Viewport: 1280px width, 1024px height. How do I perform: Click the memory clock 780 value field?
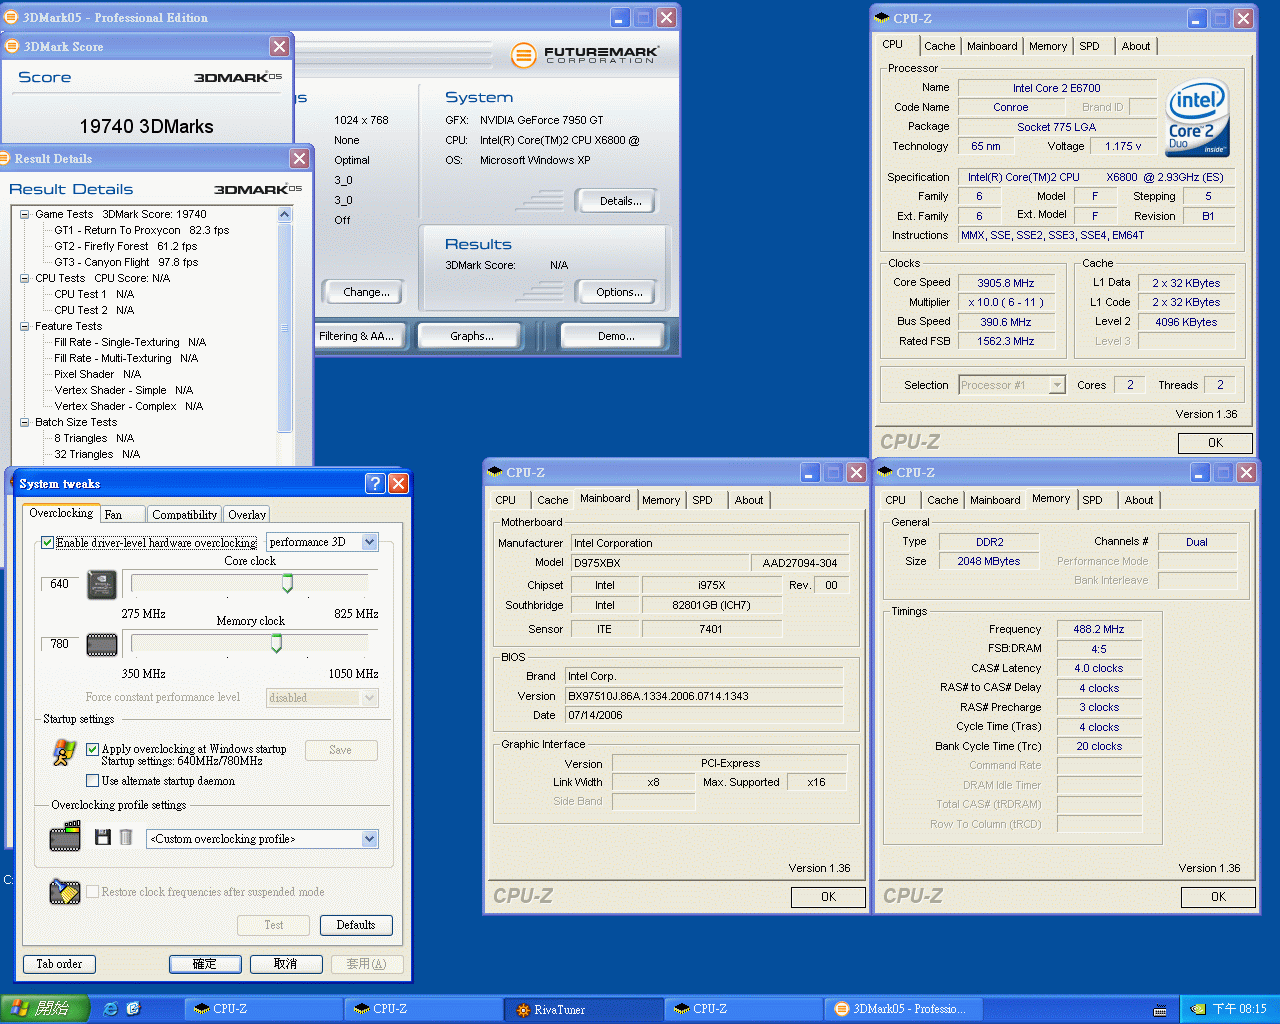tap(60, 644)
